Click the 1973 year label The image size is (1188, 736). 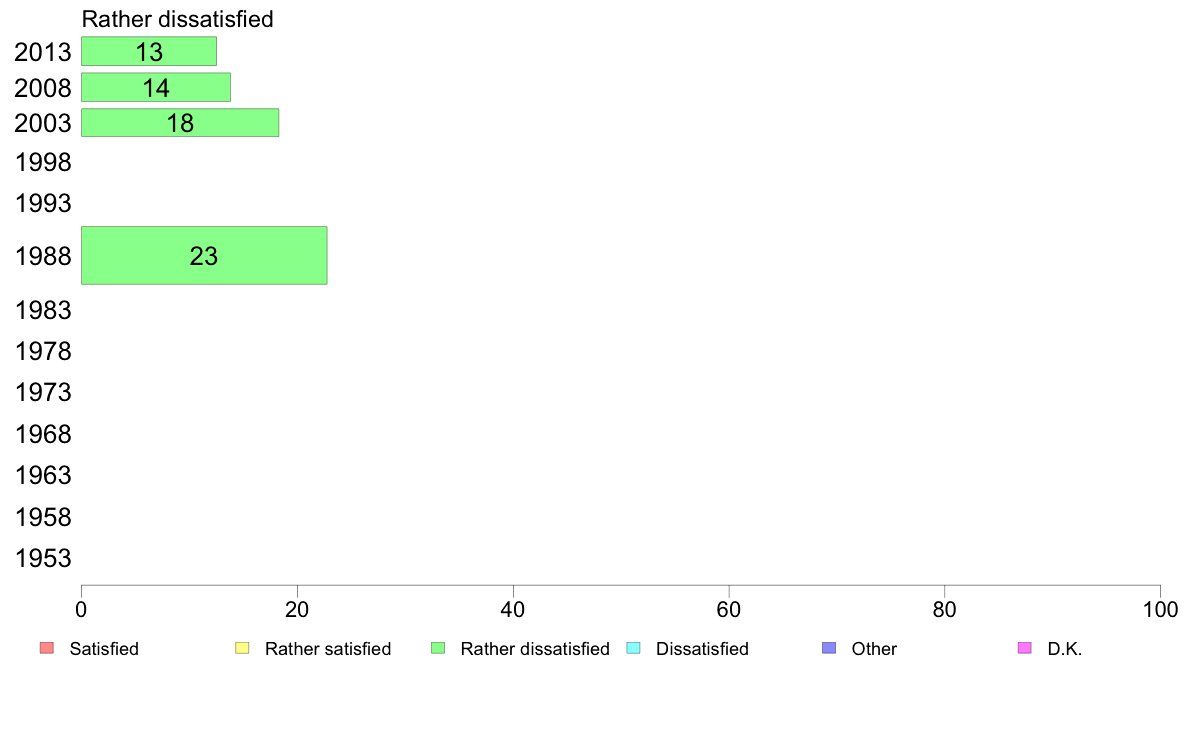click(x=43, y=393)
